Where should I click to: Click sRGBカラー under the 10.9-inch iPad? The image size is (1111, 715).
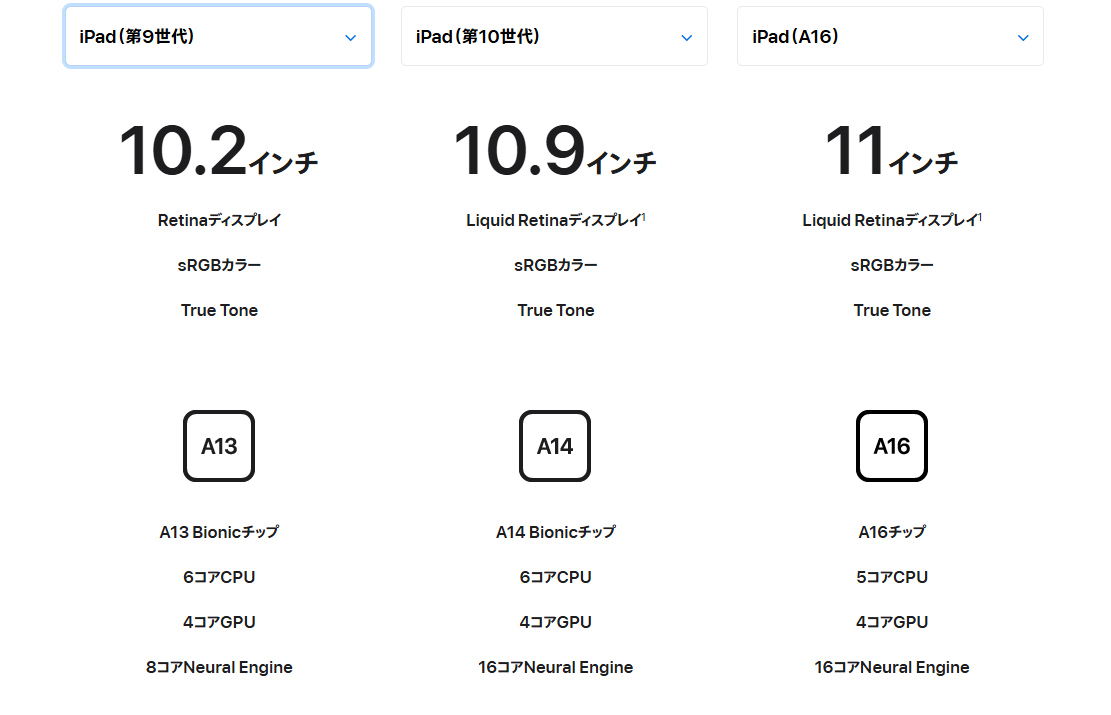555,265
